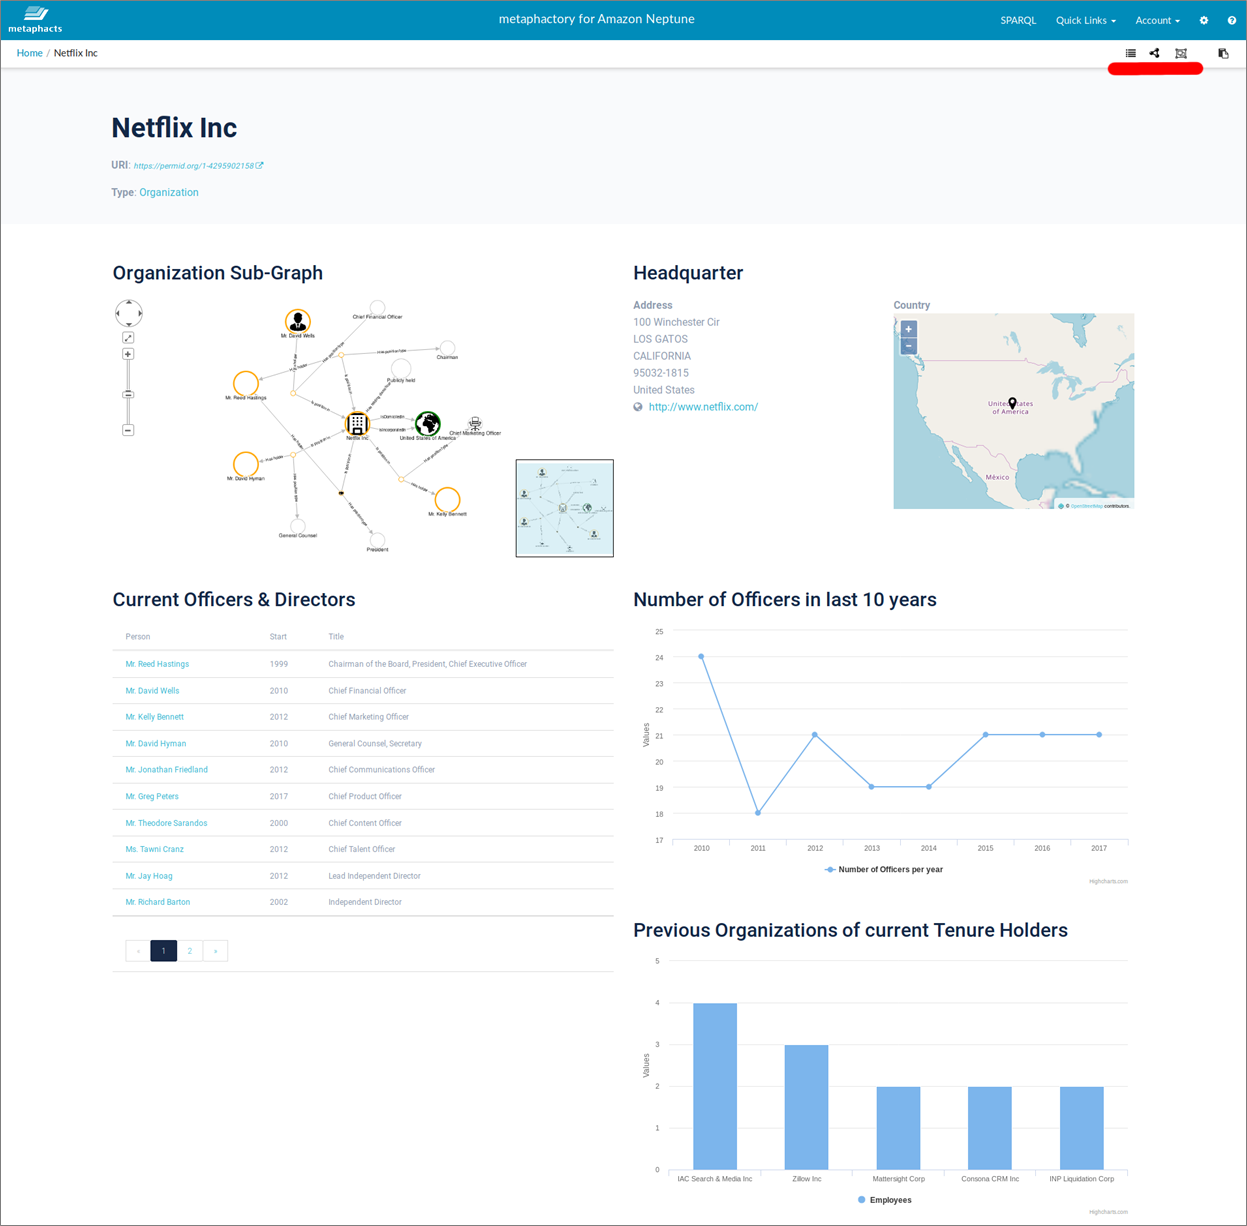This screenshot has width=1247, height=1226.
Task: Click the sub-graph minimap overview
Action: tap(565, 508)
